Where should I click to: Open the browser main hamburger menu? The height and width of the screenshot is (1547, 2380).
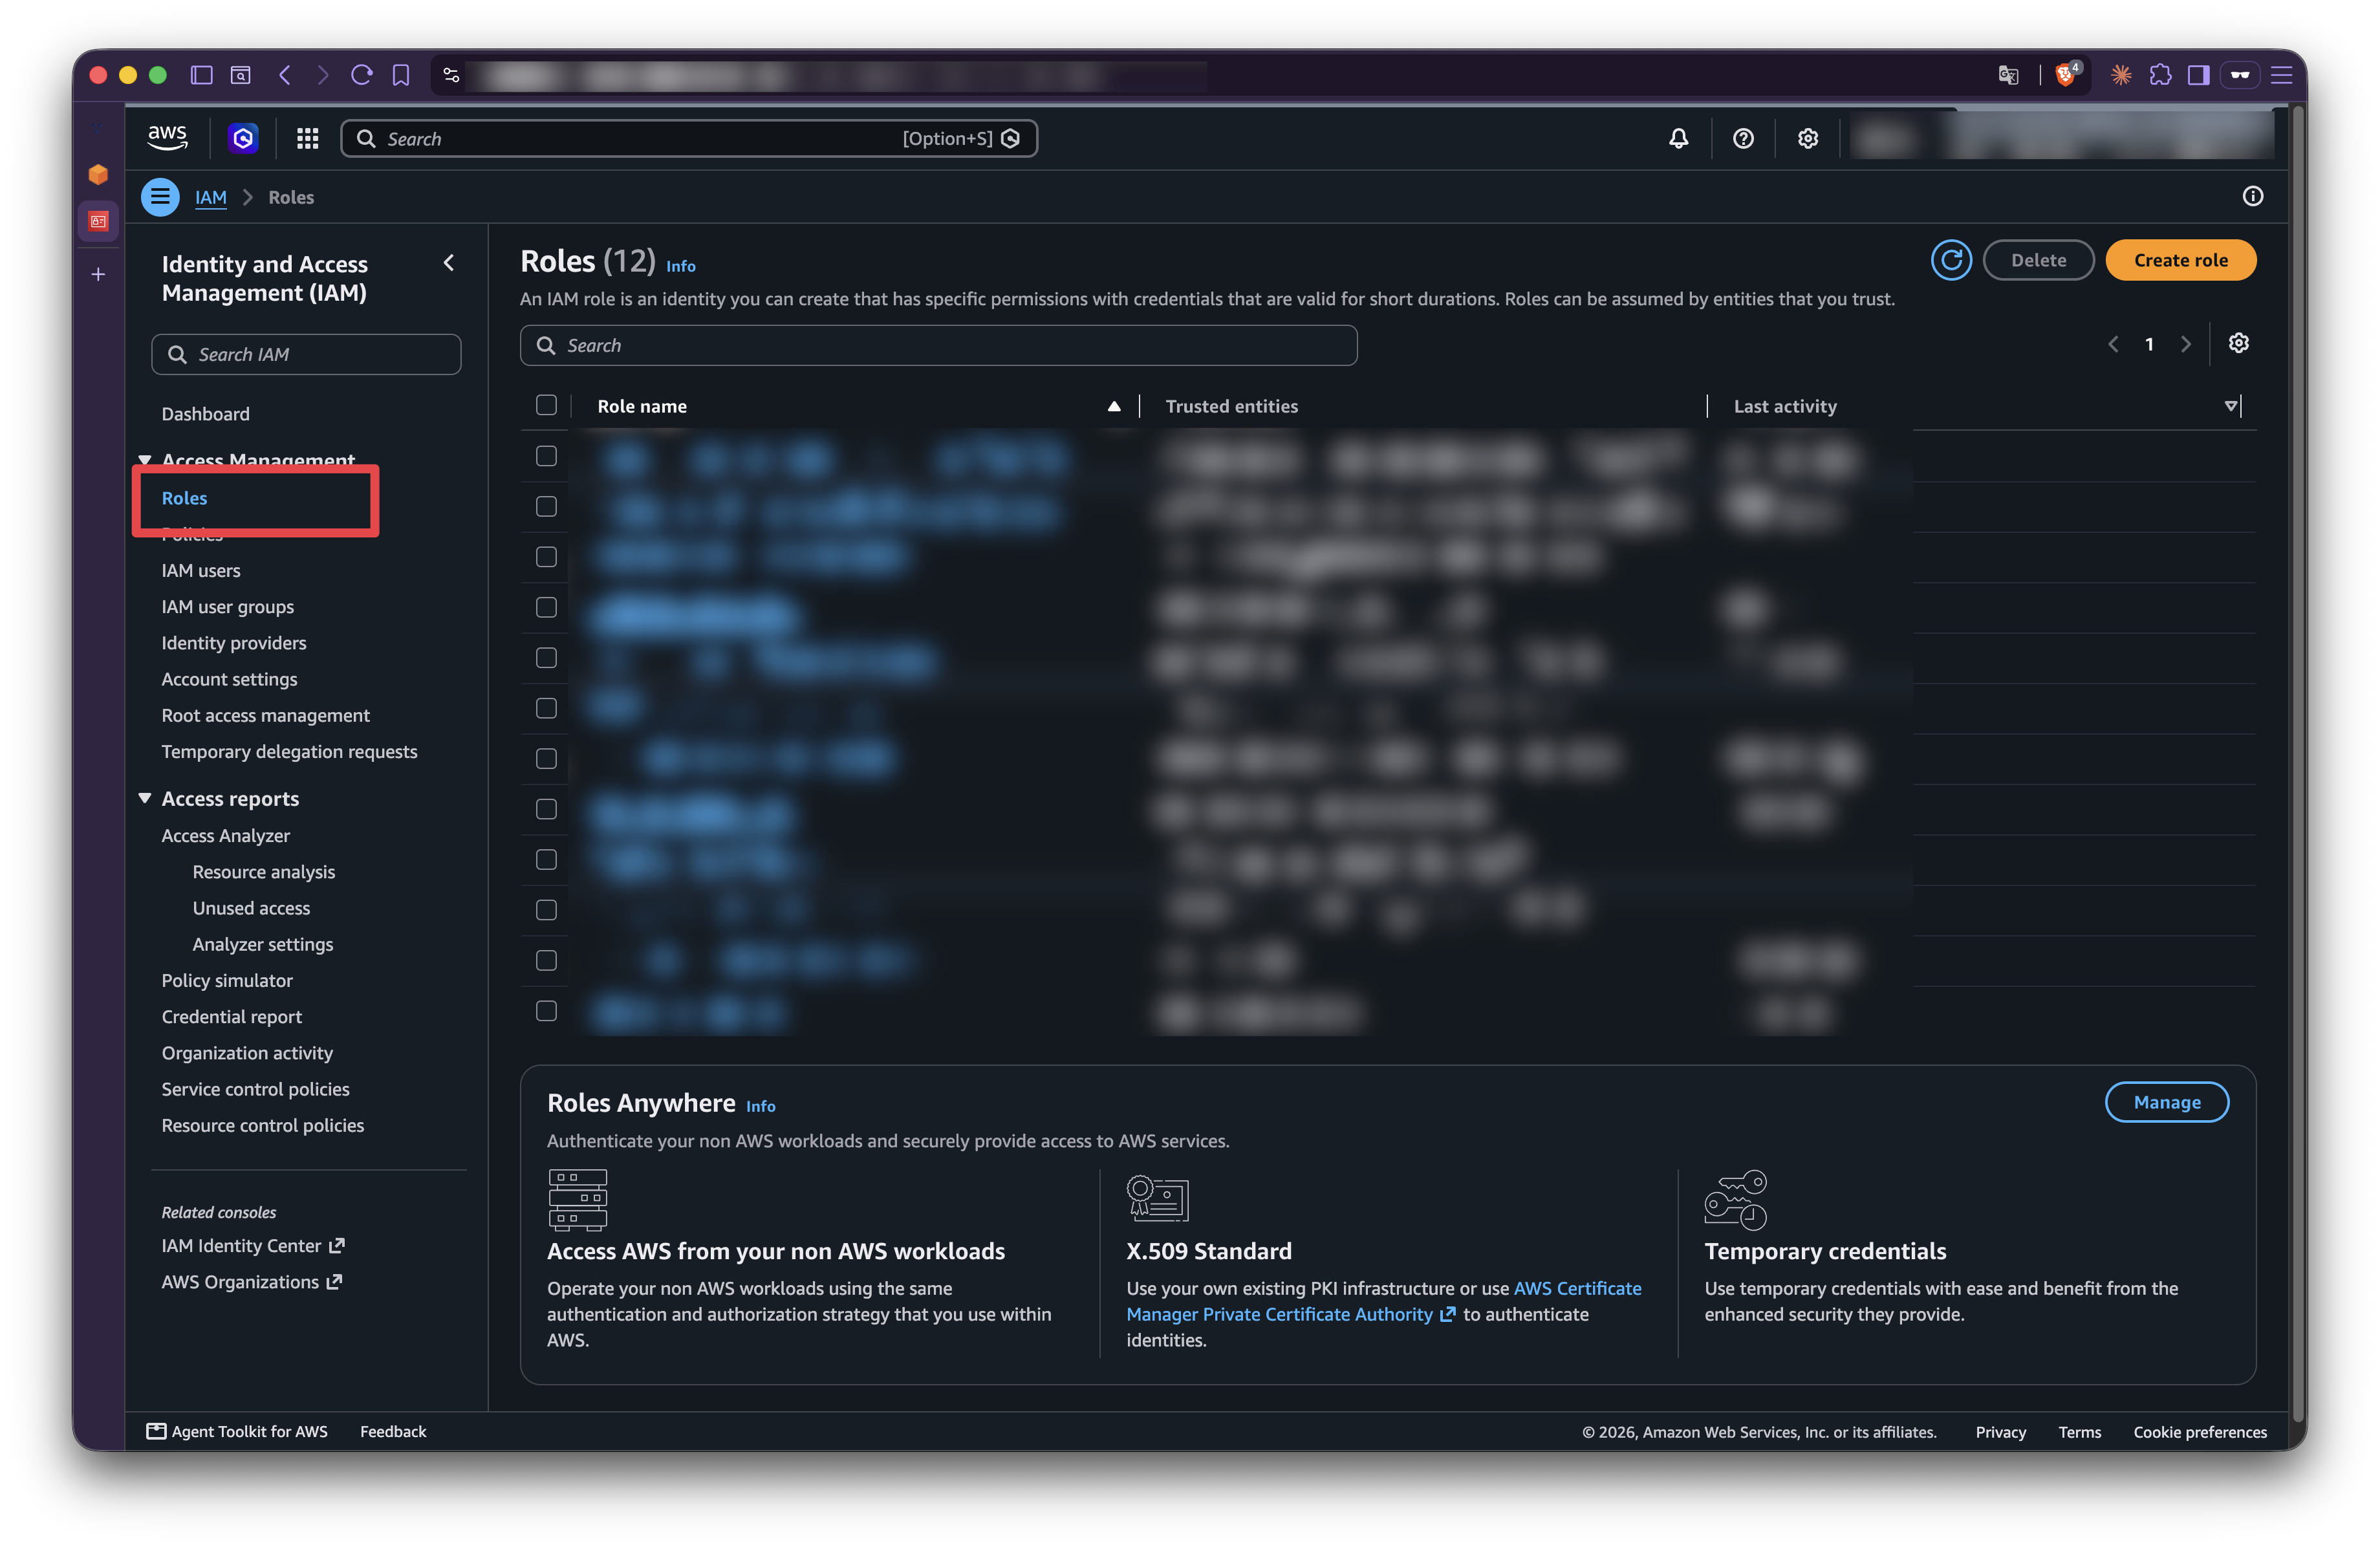click(x=2281, y=75)
